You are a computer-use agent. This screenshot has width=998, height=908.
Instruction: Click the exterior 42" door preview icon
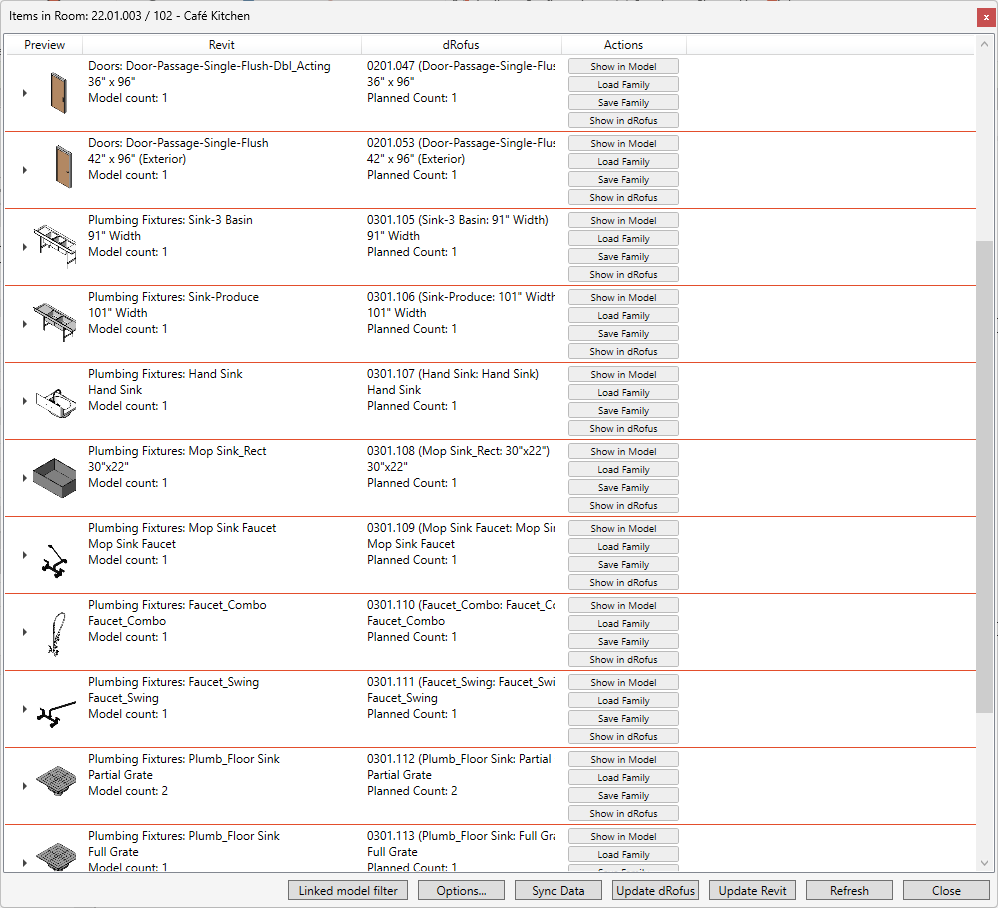point(62,167)
